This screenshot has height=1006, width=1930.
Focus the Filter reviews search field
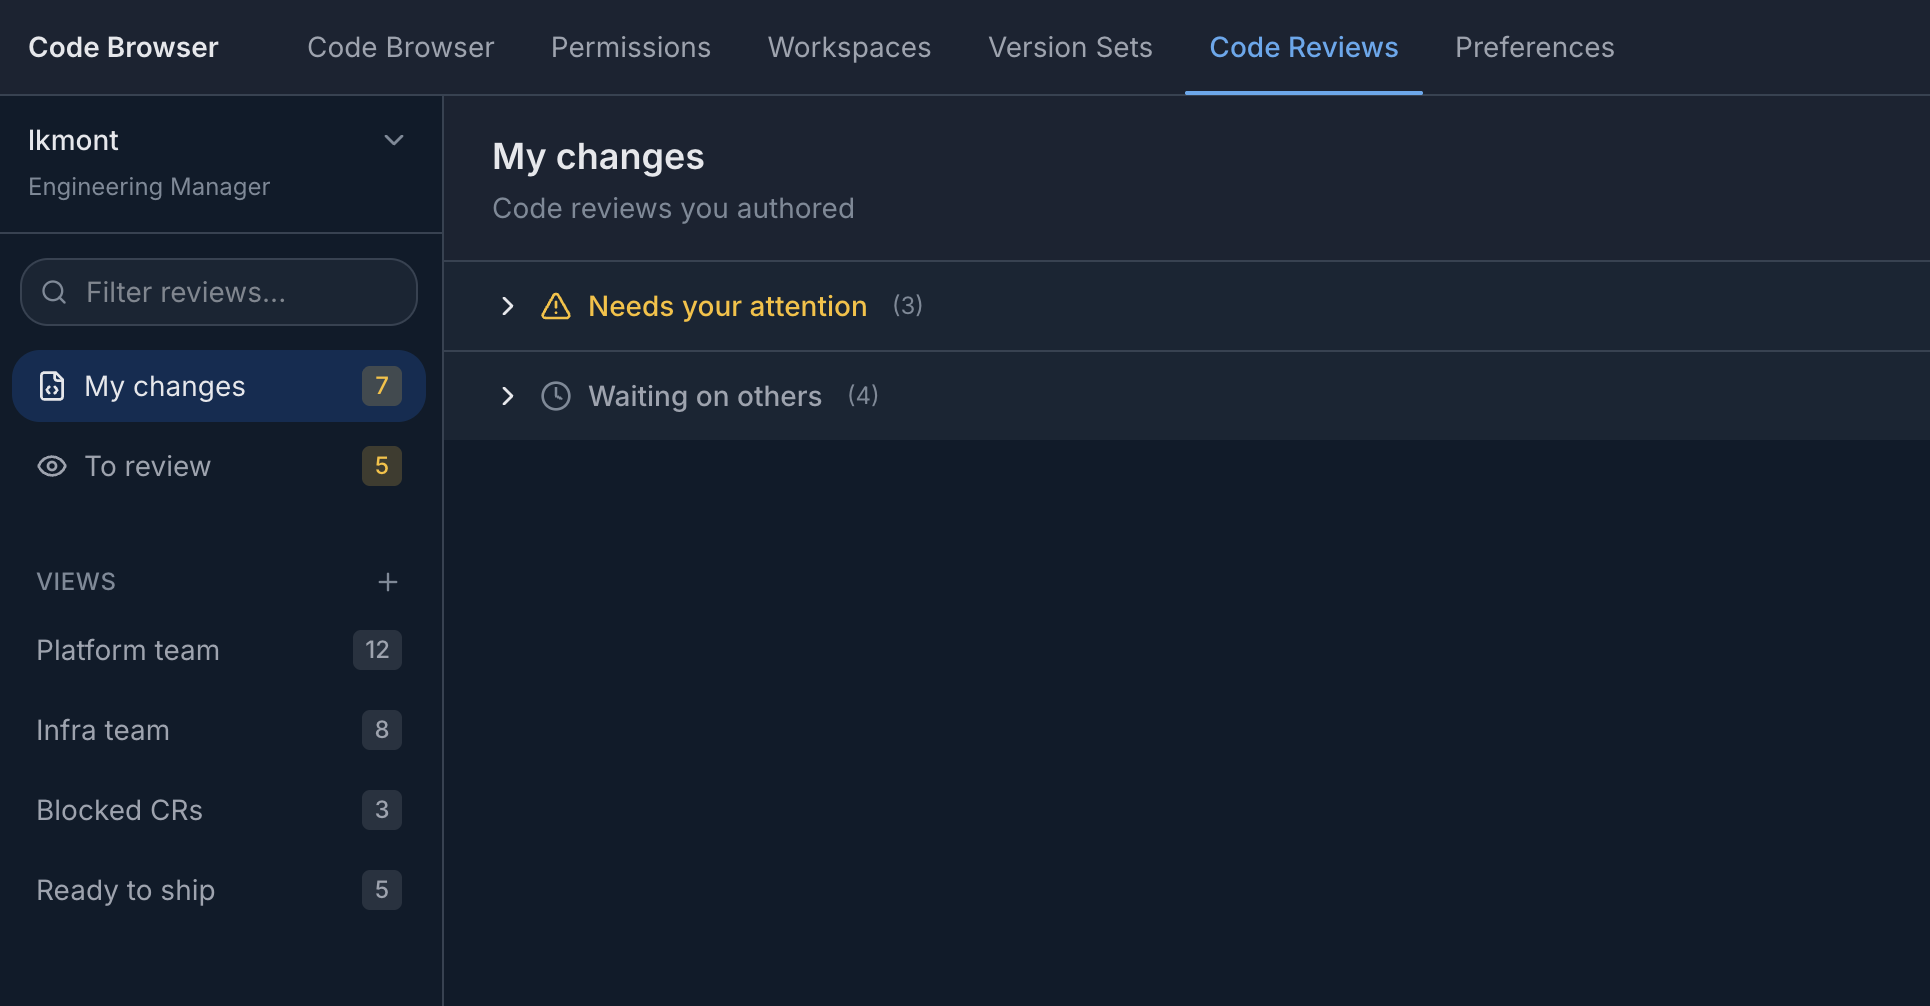pyautogui.click(x=240, y=292)
